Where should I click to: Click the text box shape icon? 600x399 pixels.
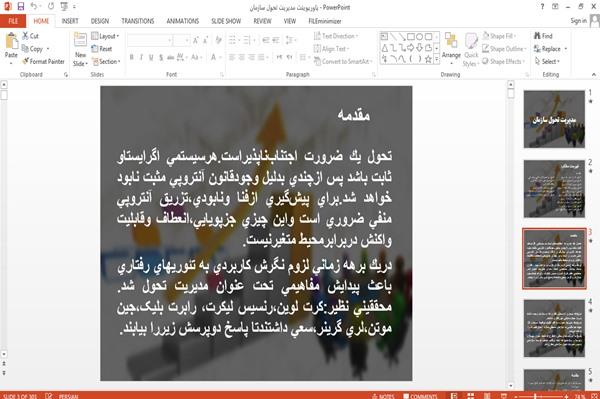(384, 37)
